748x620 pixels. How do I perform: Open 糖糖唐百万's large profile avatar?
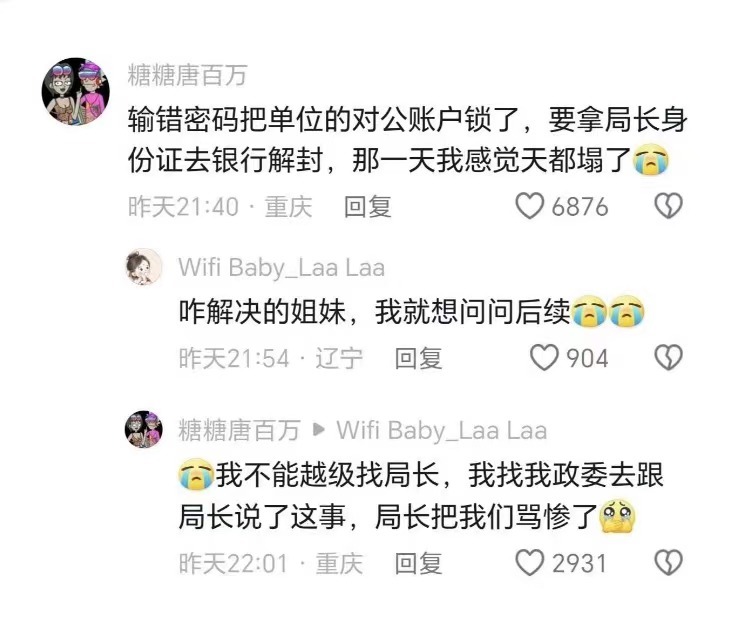click(x=76, y=92)
